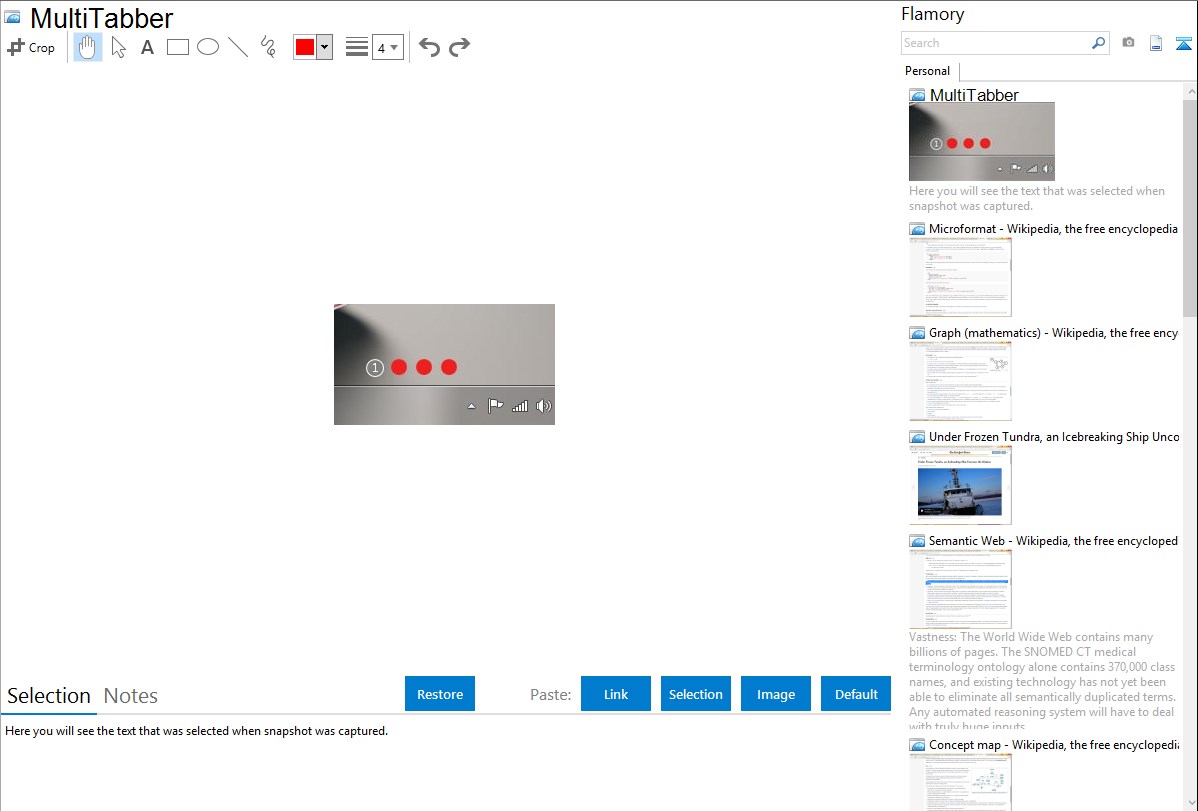Click the blue upload icon at top right
Screen dimensions: 1198x811
pyautogui.click(x=1183, y=43)
